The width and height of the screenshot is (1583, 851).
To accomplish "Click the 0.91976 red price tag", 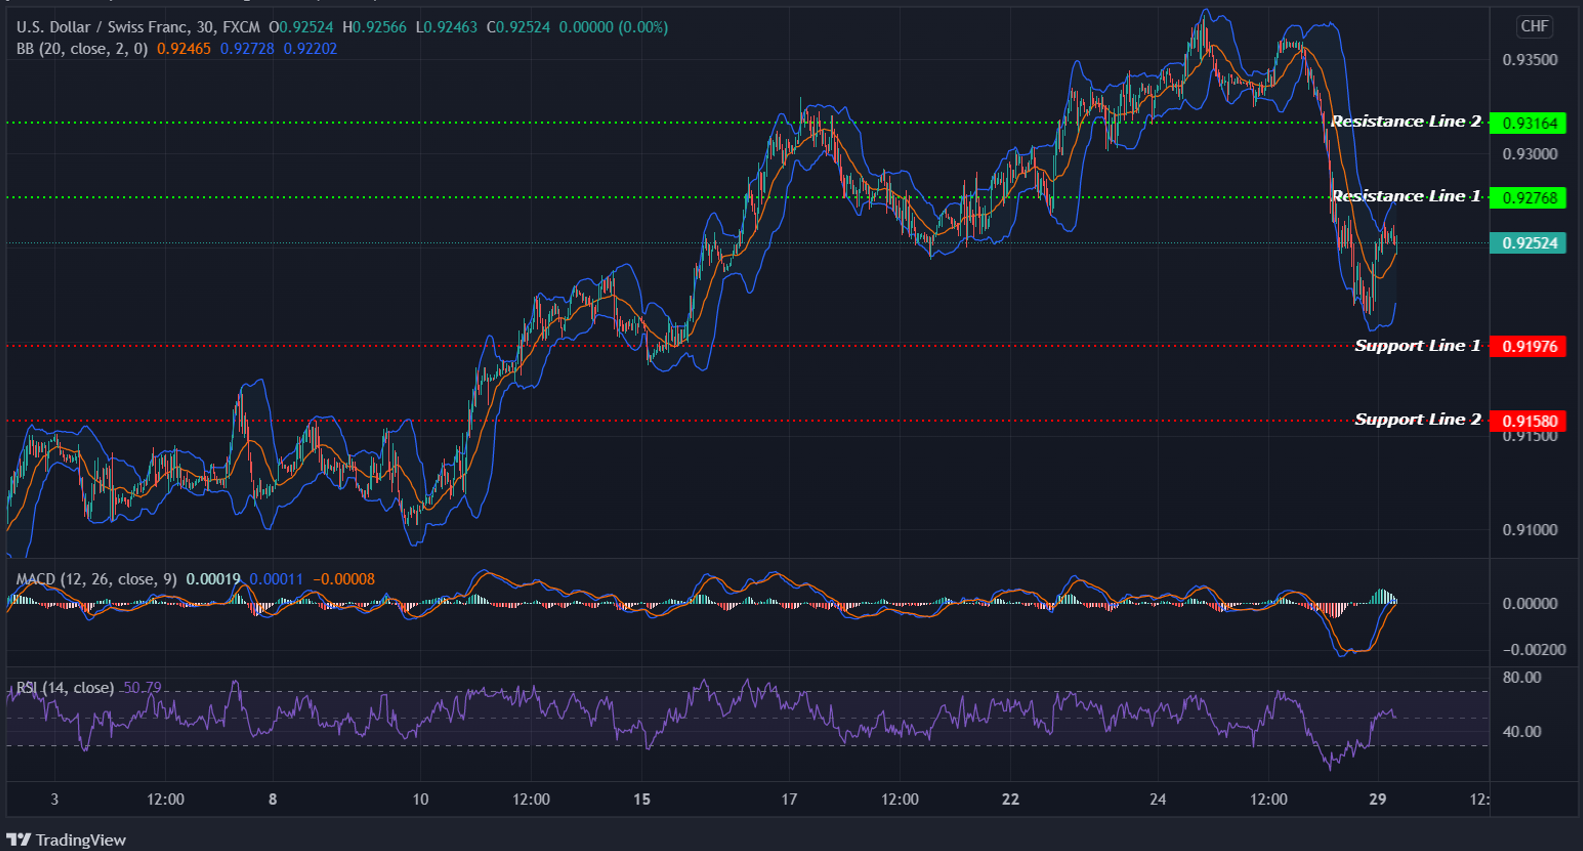I will point(1528,347).
